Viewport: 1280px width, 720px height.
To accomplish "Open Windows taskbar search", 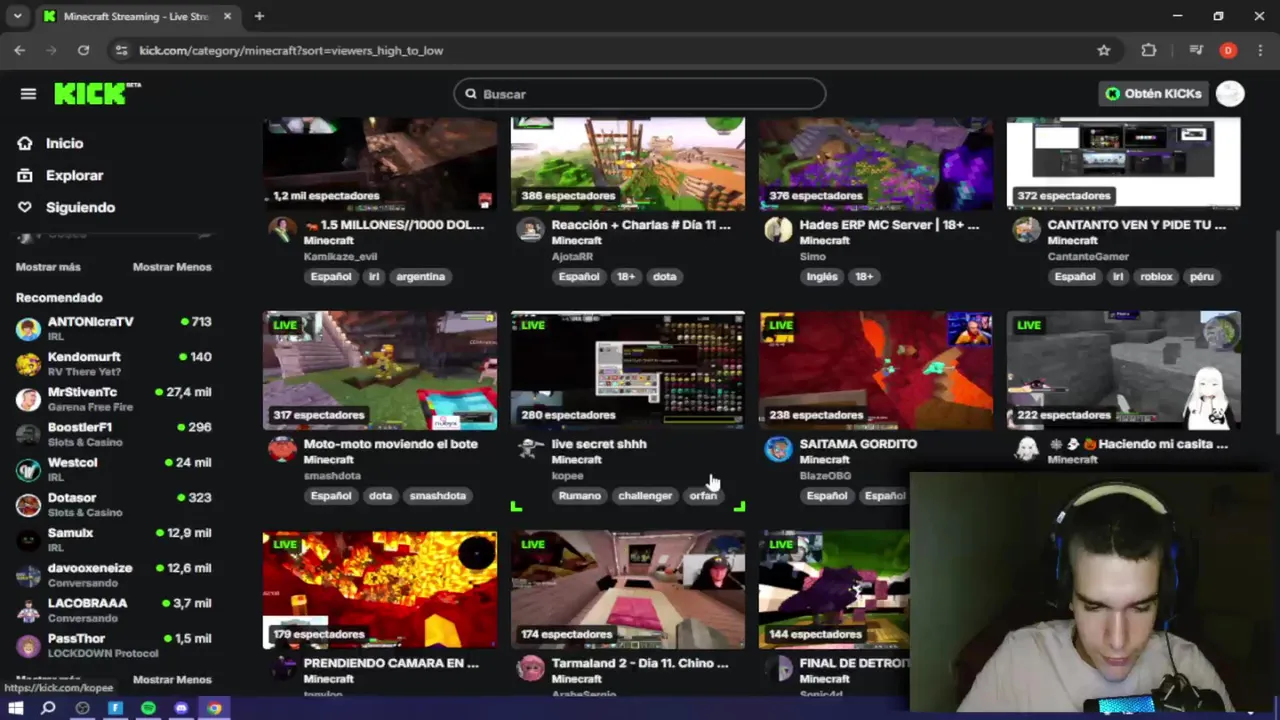I will point(48,708).
